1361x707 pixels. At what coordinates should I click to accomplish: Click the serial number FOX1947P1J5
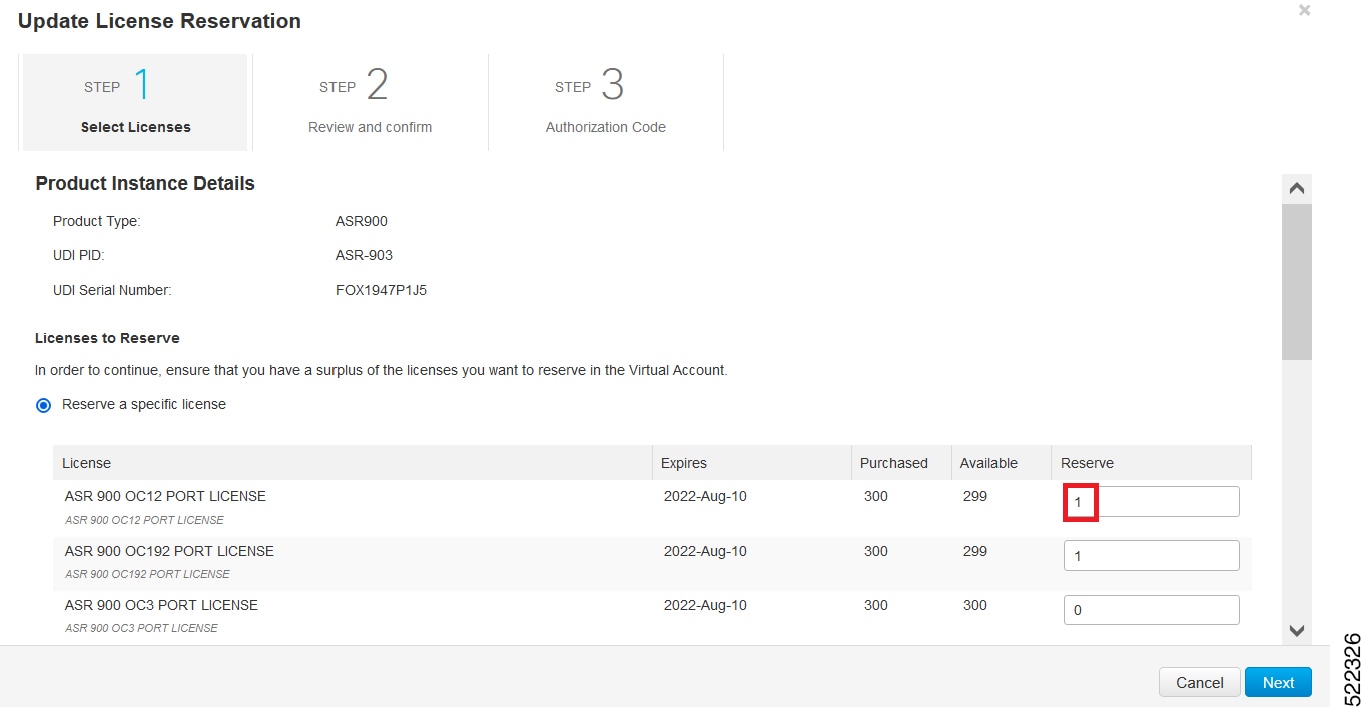click(x=381, y=290)
